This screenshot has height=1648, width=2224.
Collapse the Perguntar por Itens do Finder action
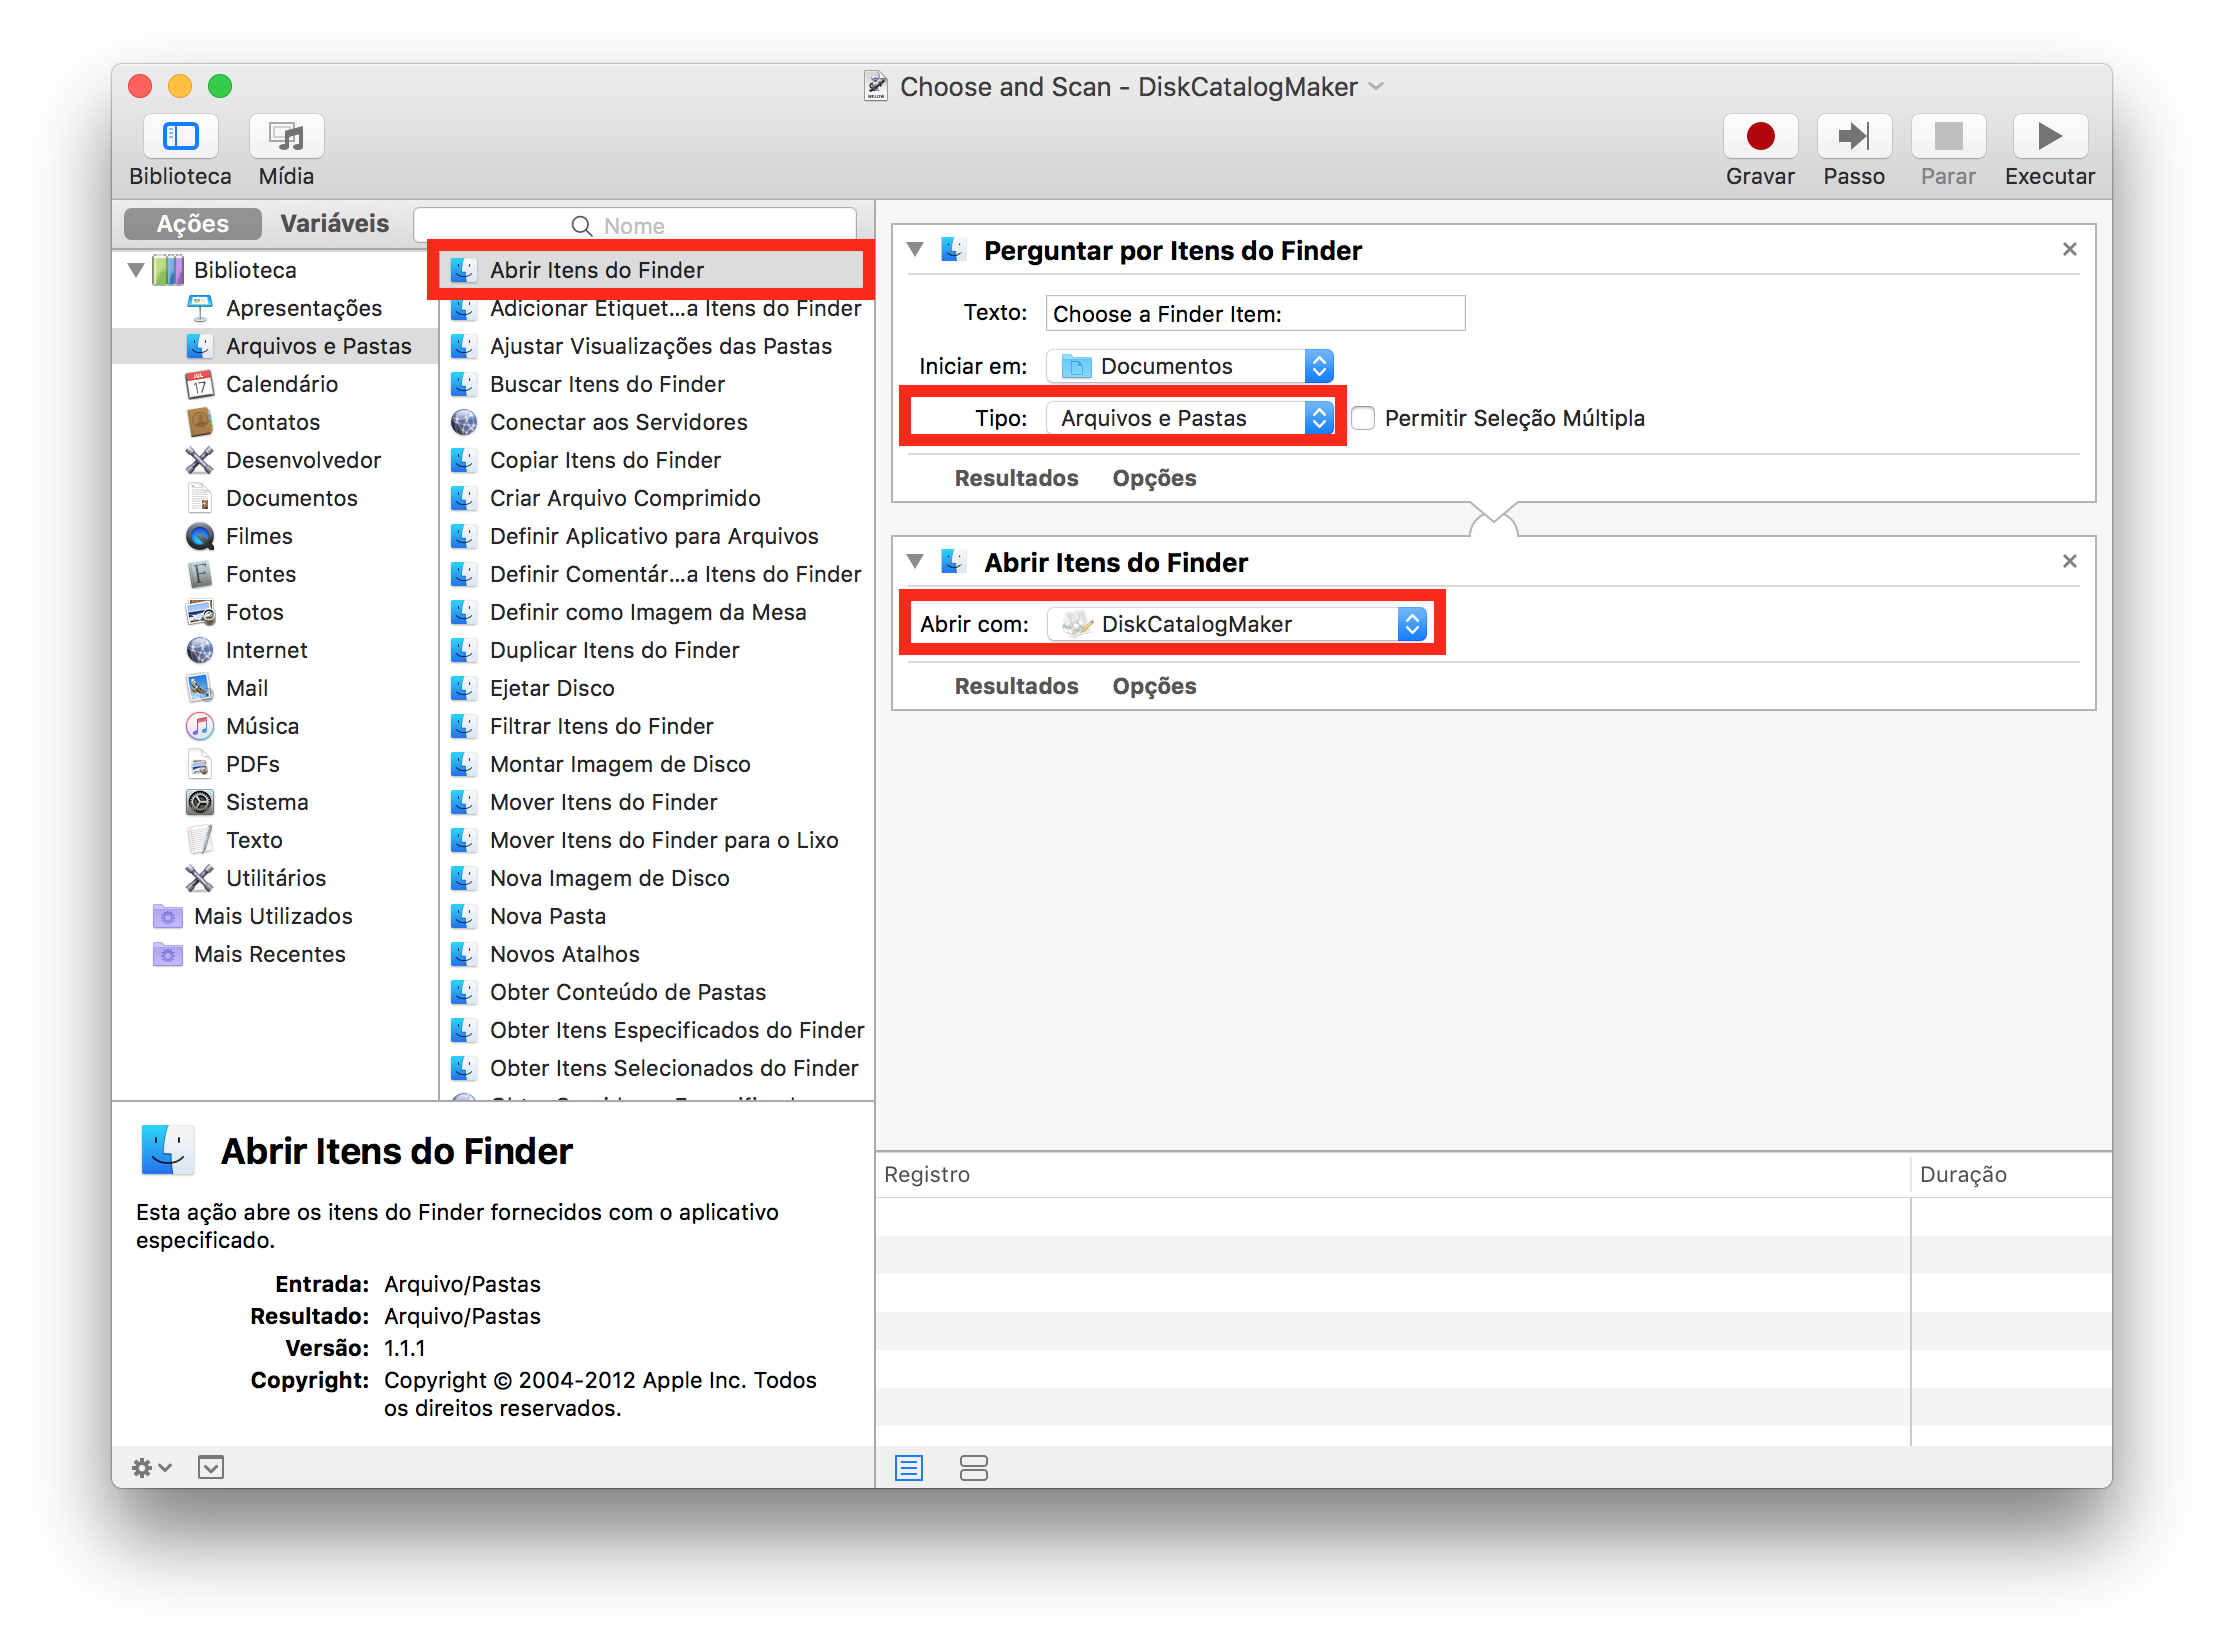click(x=915, y=249)
